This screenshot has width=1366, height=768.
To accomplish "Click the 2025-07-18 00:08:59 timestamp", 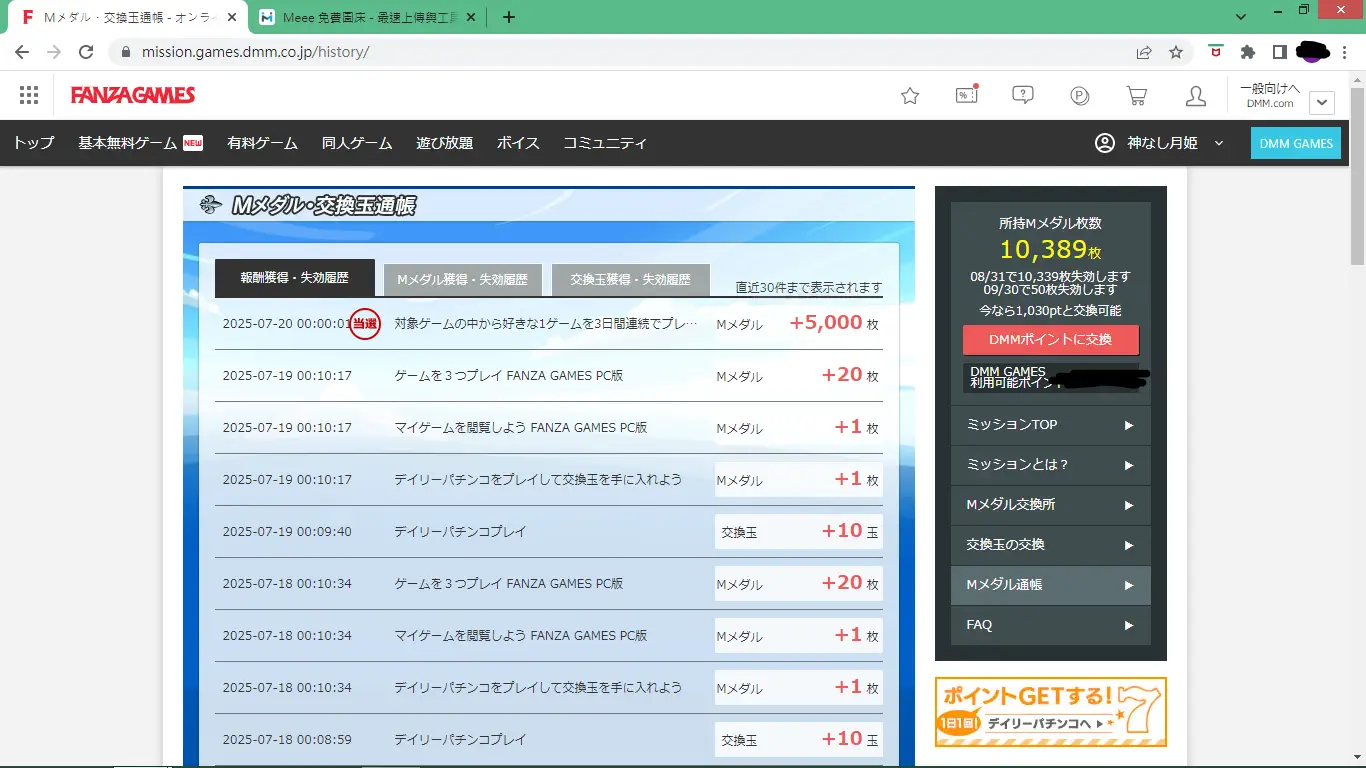I will 287,740.
